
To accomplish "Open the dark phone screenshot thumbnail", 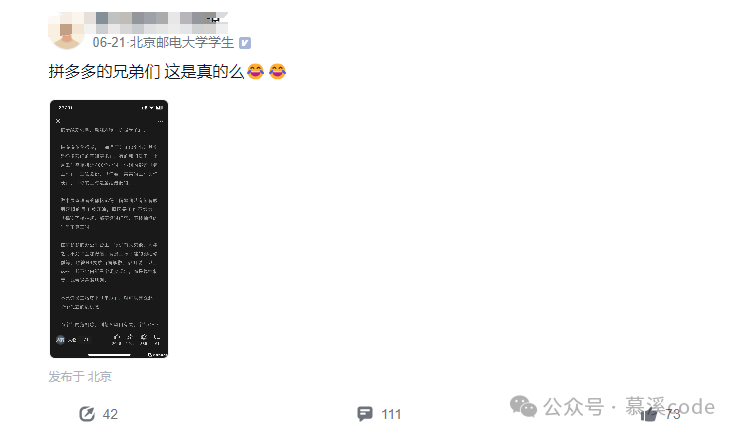I will (x=109, y=229).
